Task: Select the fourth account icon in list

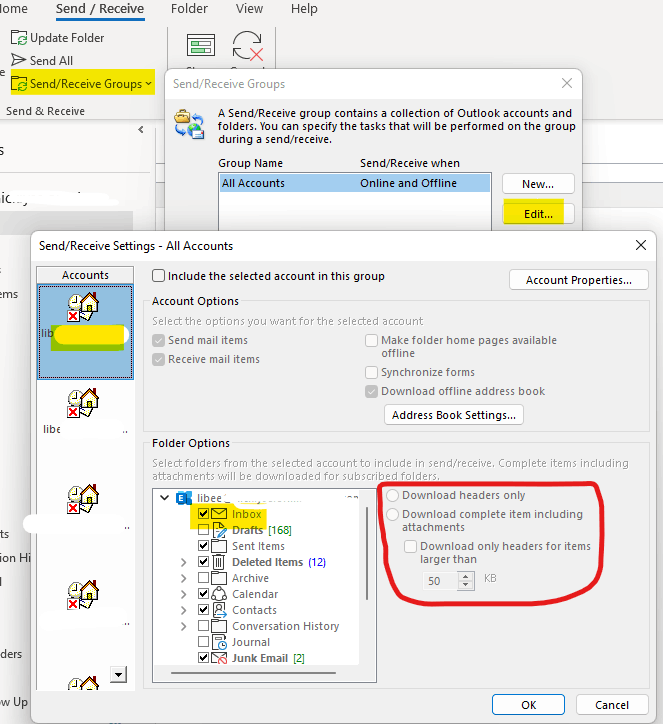Action: point(83,595)
